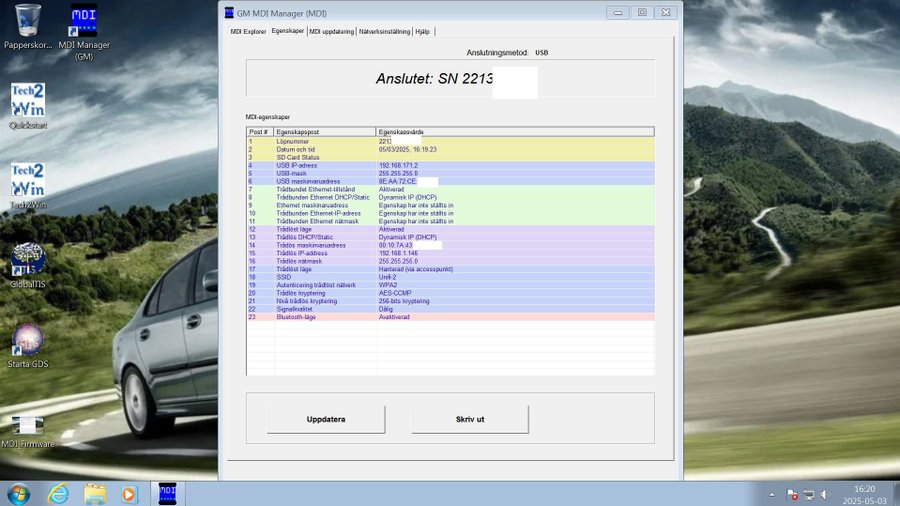Close the GM MDI Manager window
The width and height of the screenshot is (900, 506).
click(666, 13)
